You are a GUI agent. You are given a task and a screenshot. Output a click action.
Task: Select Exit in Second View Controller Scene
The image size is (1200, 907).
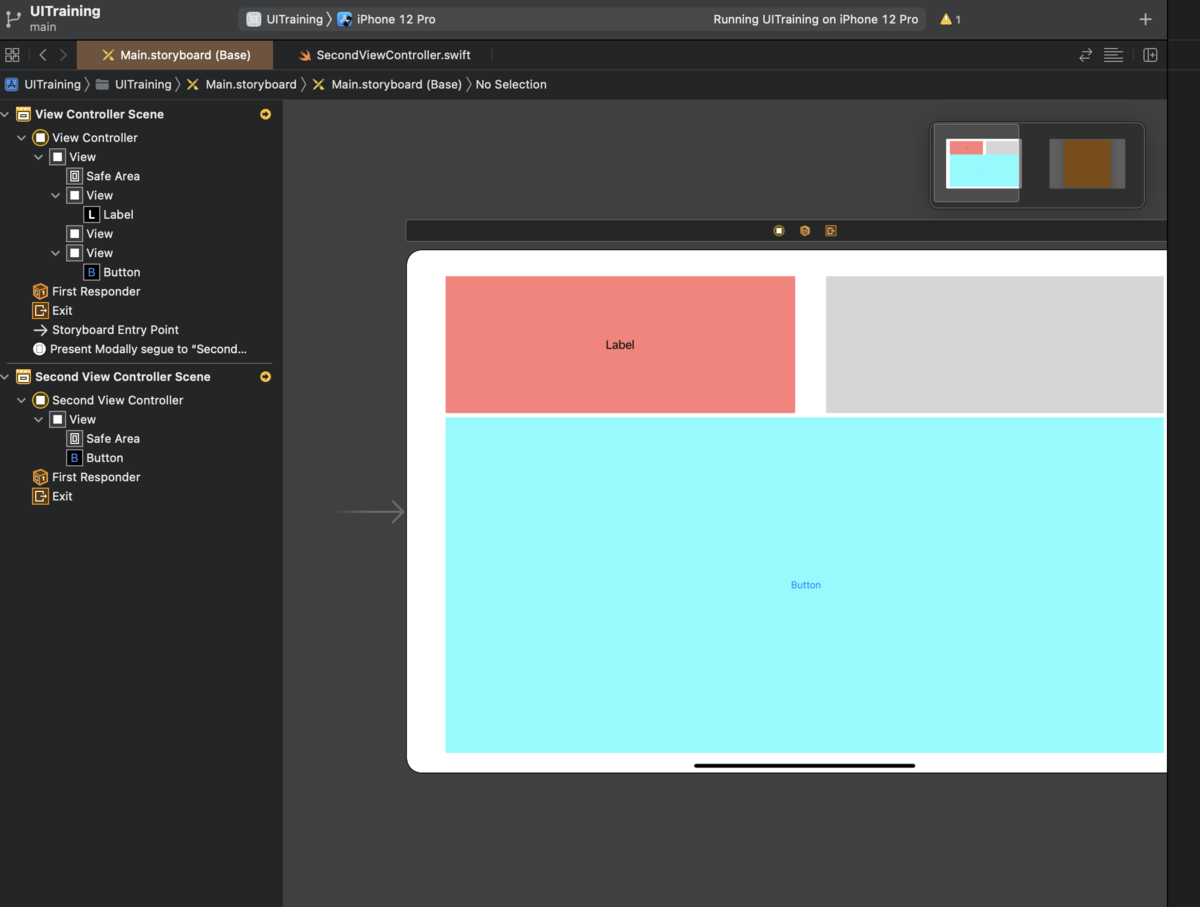click(x=53, y=497)
